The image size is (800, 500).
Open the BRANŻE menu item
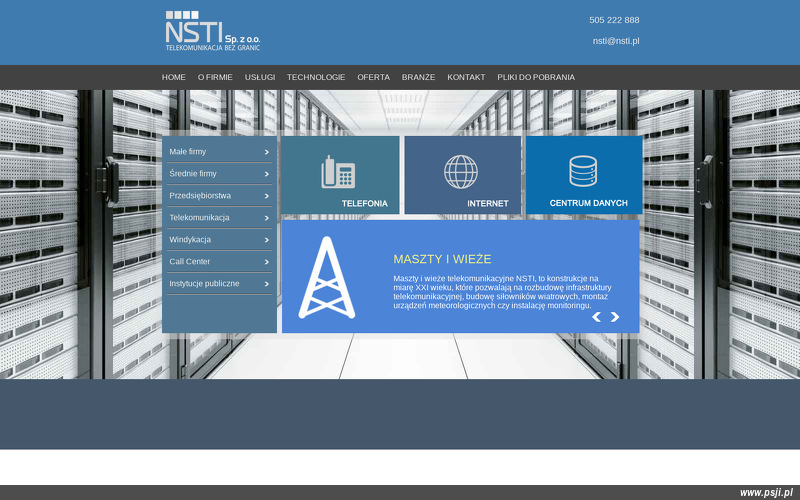[418, 77]
